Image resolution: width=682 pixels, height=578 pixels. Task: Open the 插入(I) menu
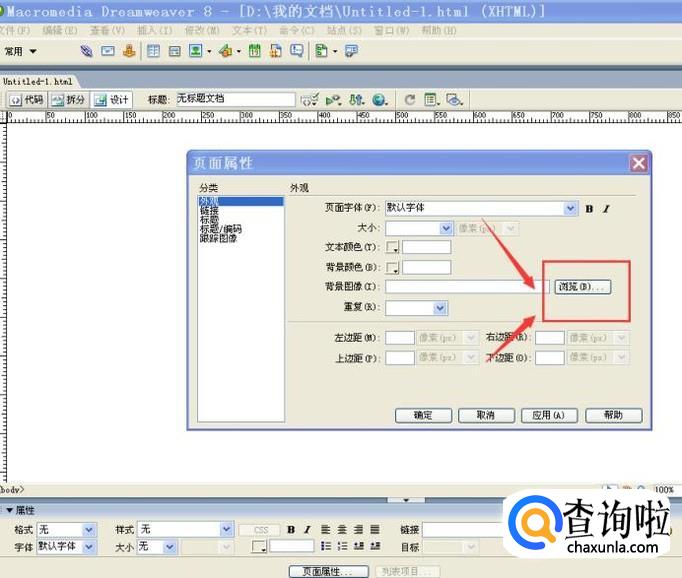pos(155,30)
